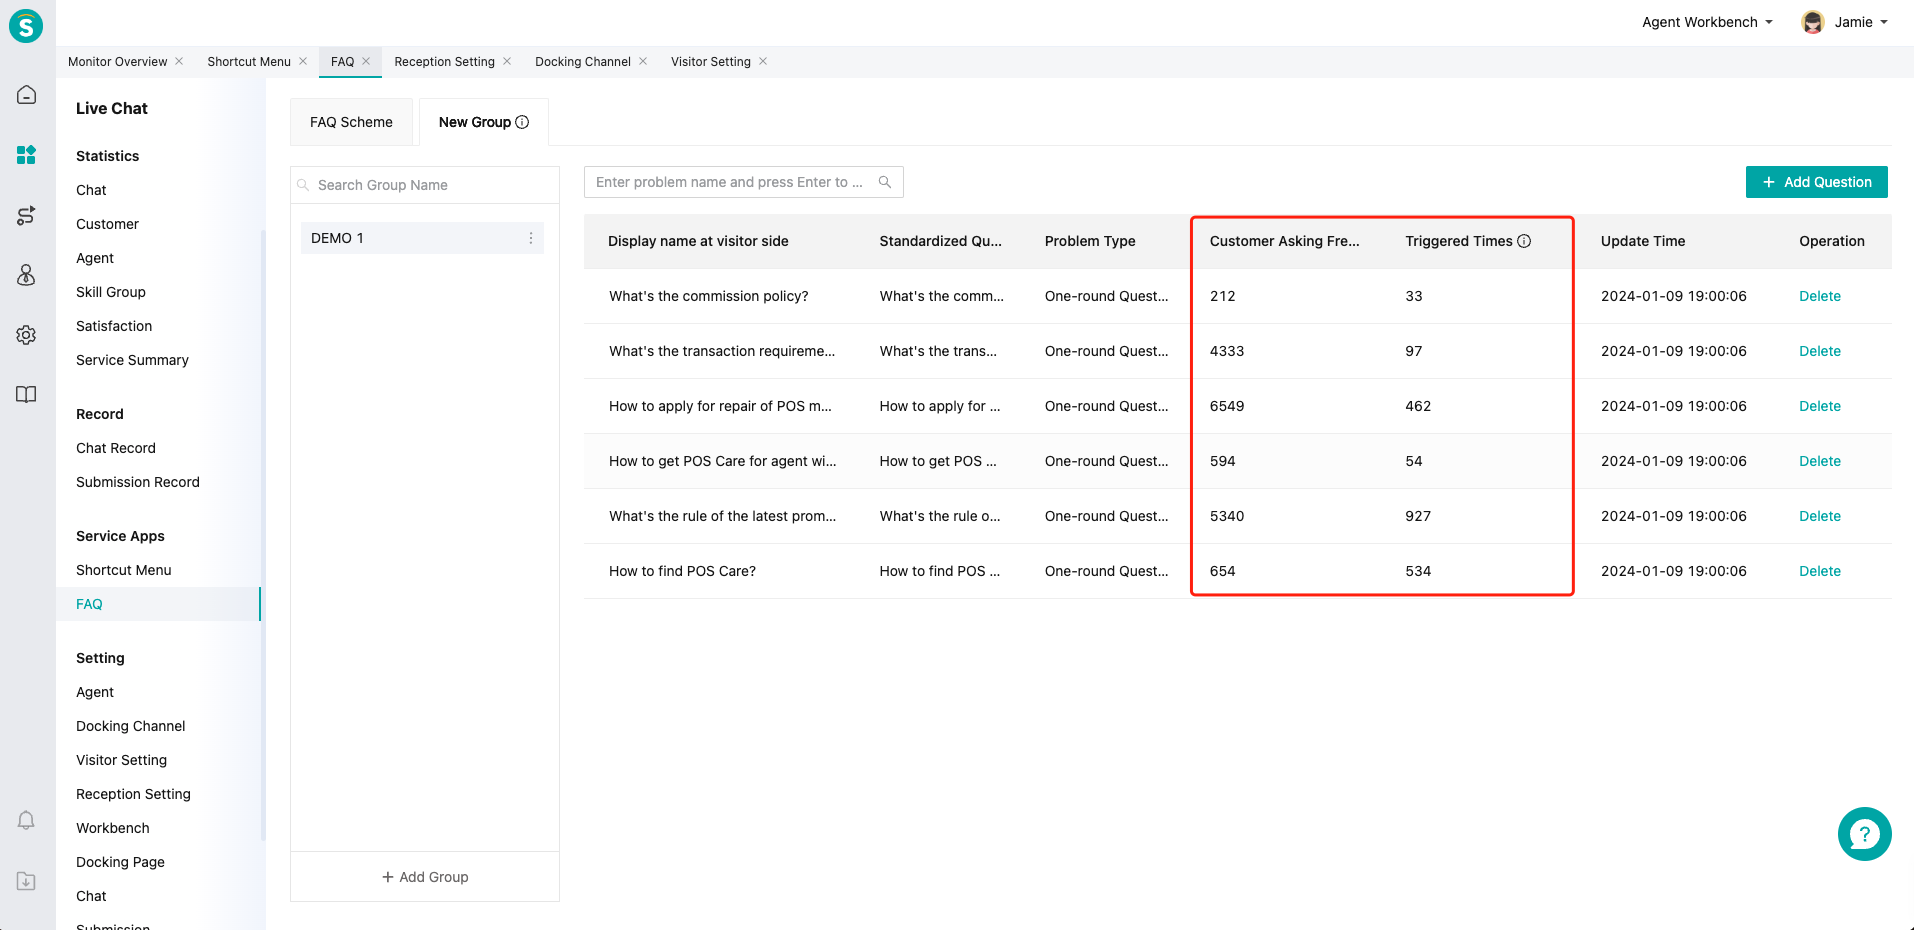This screenshot has width=1914, height=930.
Task: Open the routing flow icon in rail
Action: tap(27, 215)
